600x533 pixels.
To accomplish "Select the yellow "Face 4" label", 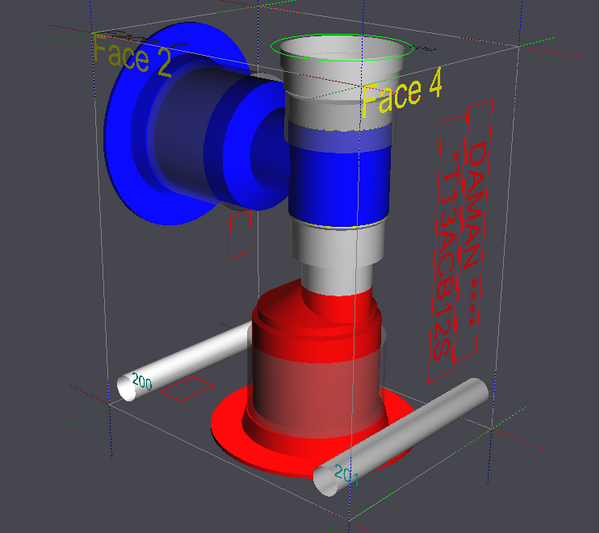I will pyautogui.click(x=401, y=93).
